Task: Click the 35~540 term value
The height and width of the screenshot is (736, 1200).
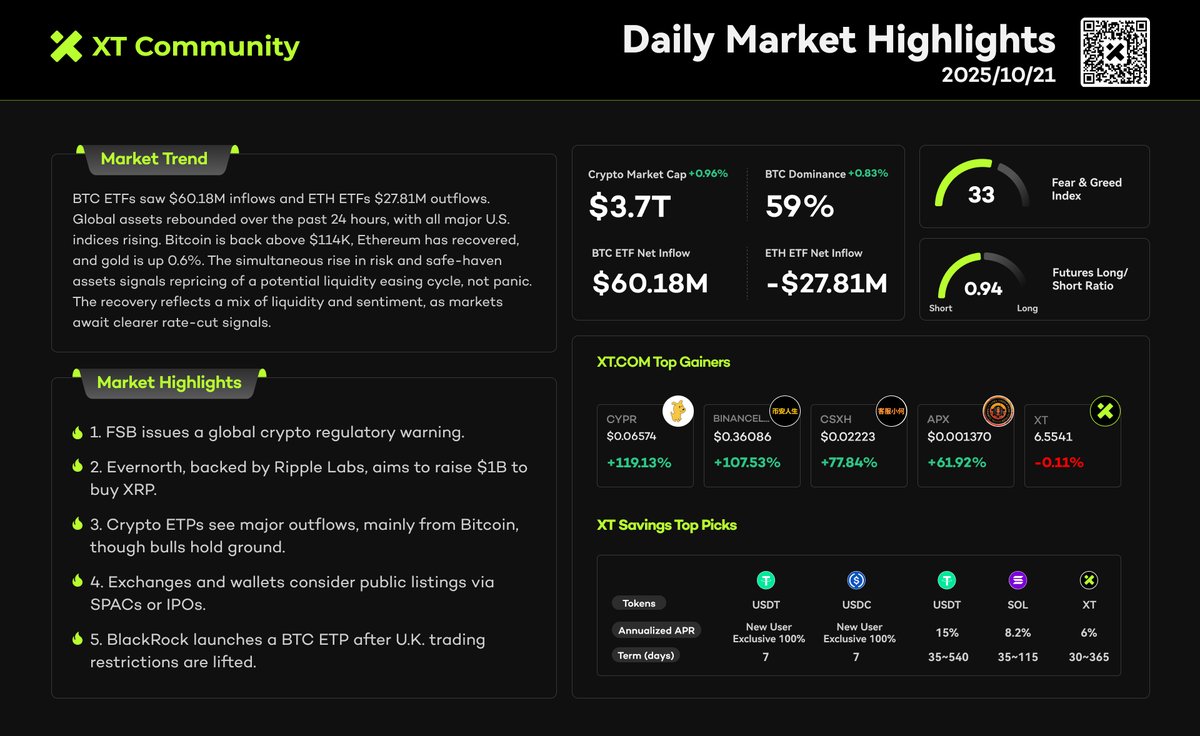Action: tap(946, 657)
